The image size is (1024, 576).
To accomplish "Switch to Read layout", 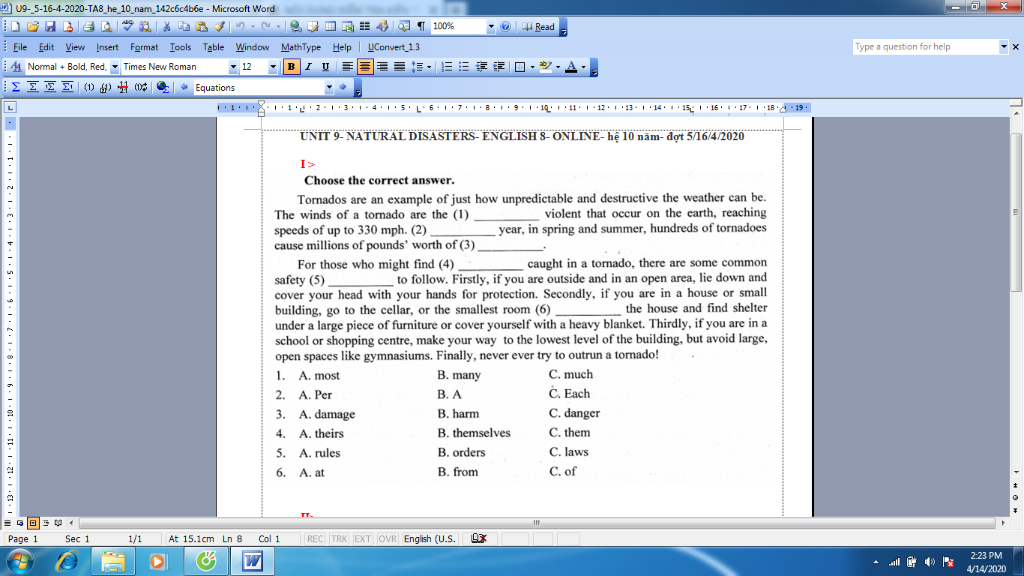I will pyautogui.click(x=539, y=27).
